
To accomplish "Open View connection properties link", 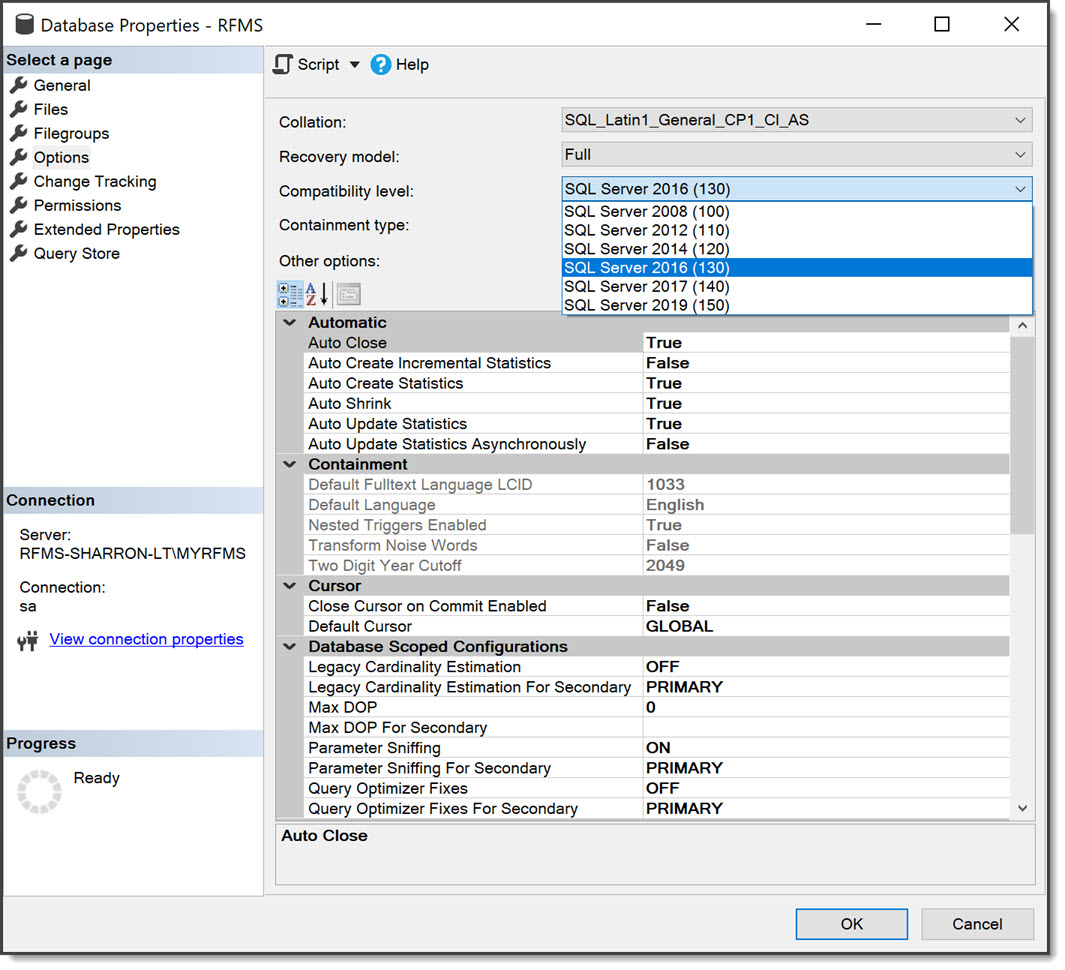I will coord(146,640).
